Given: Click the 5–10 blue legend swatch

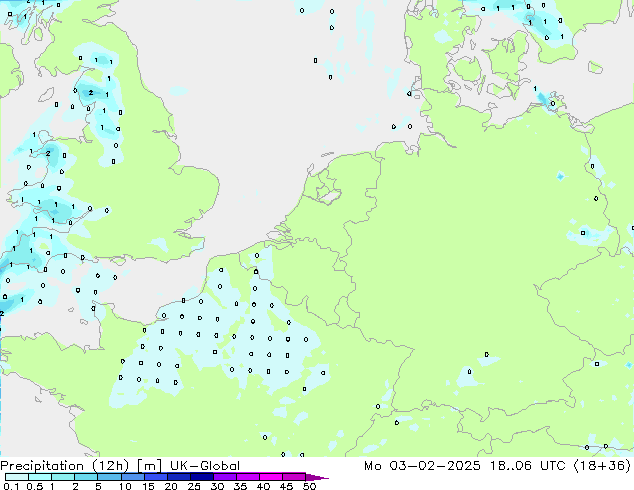Looking at the screenshot, I should click(110, 477).
